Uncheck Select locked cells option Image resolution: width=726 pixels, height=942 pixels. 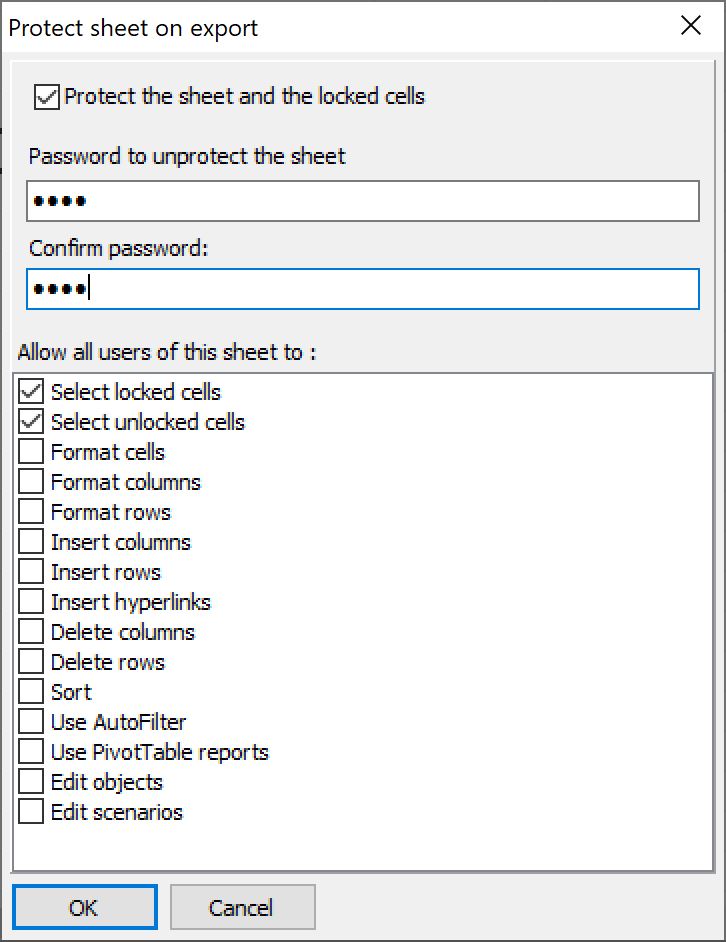(32, 392)
